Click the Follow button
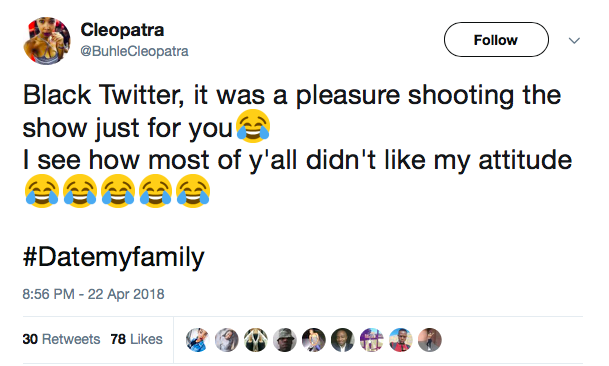This screenshot has height=366, width=609. pos(496,40)
